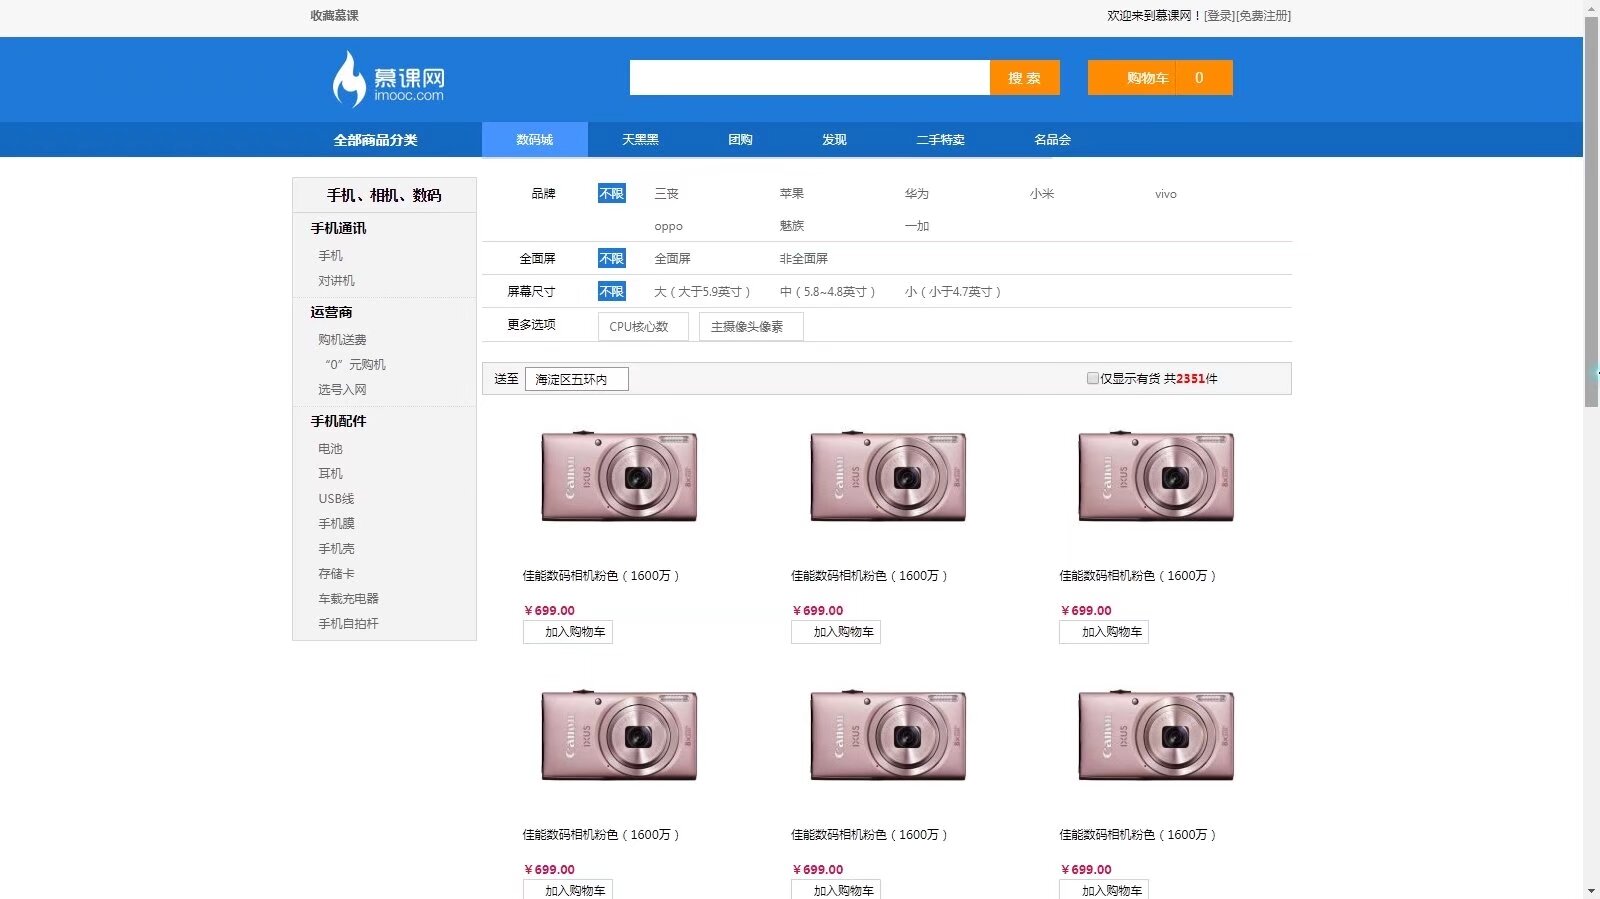
Task: Open the 购物车 shopping cart
Action: click(x=1160, y=78)
